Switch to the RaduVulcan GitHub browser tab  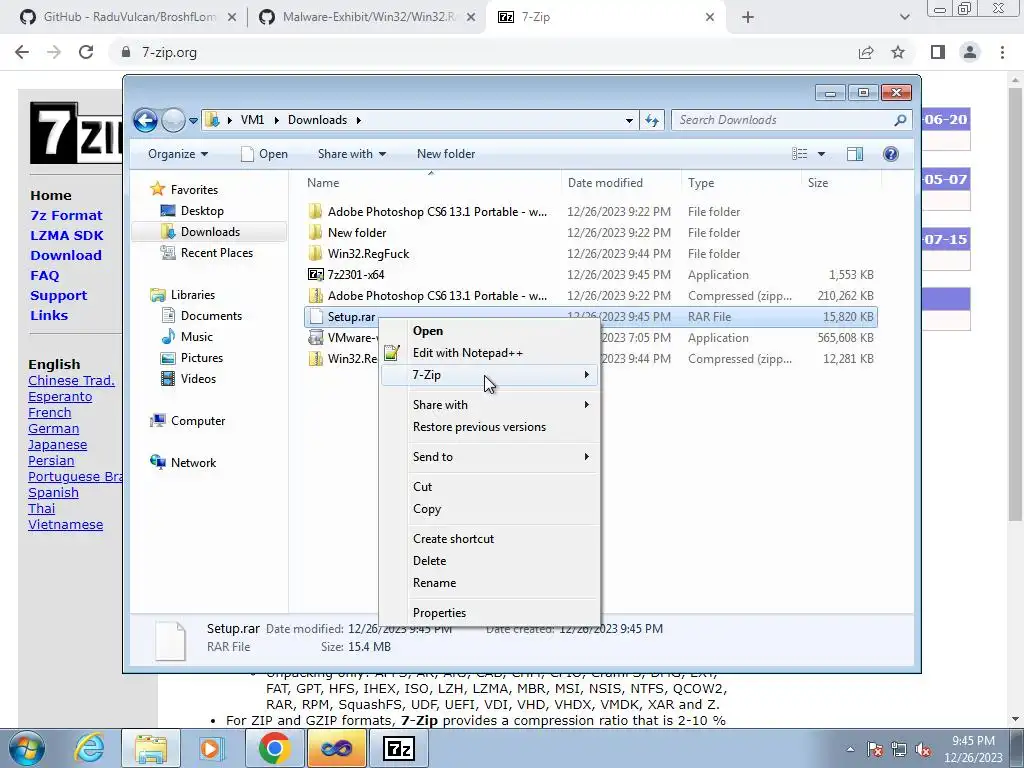coord(127,17)
